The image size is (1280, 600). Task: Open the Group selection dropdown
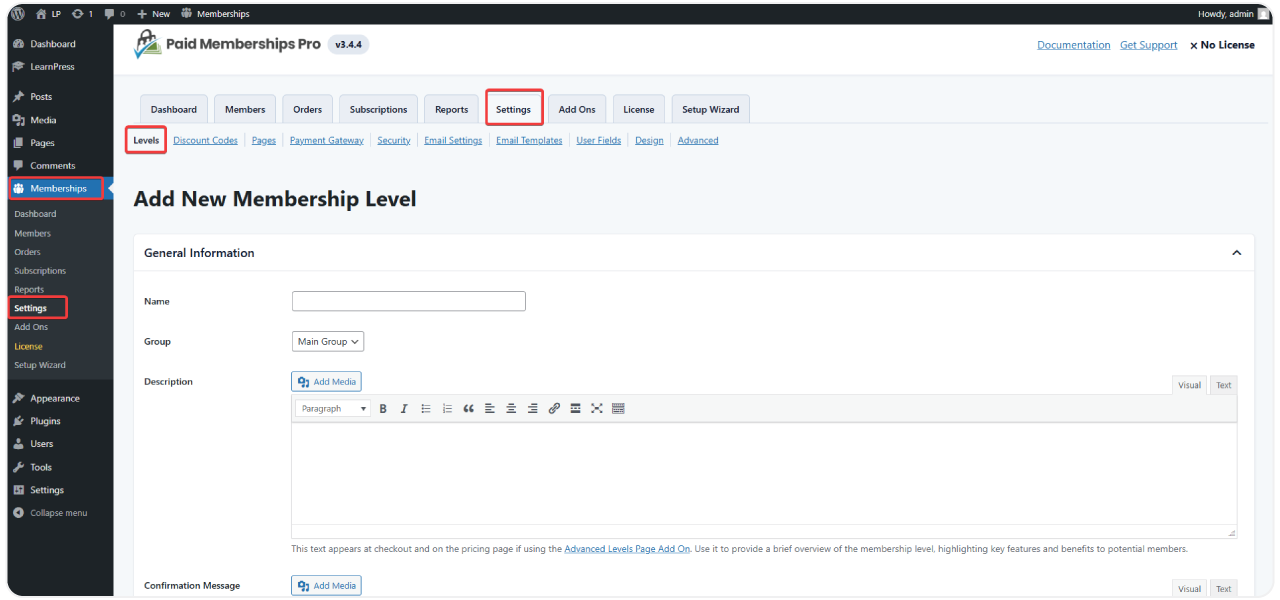[327, 341]
